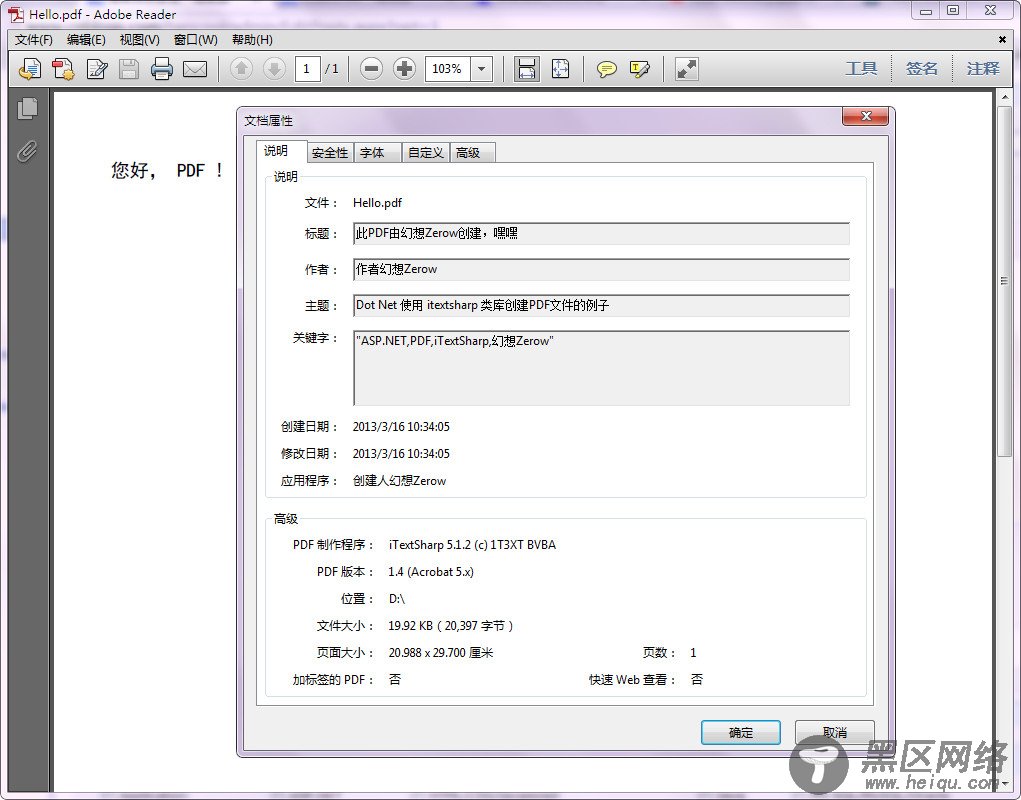
Task: Zoom out with minus button
Action: (x=371, y=68)
